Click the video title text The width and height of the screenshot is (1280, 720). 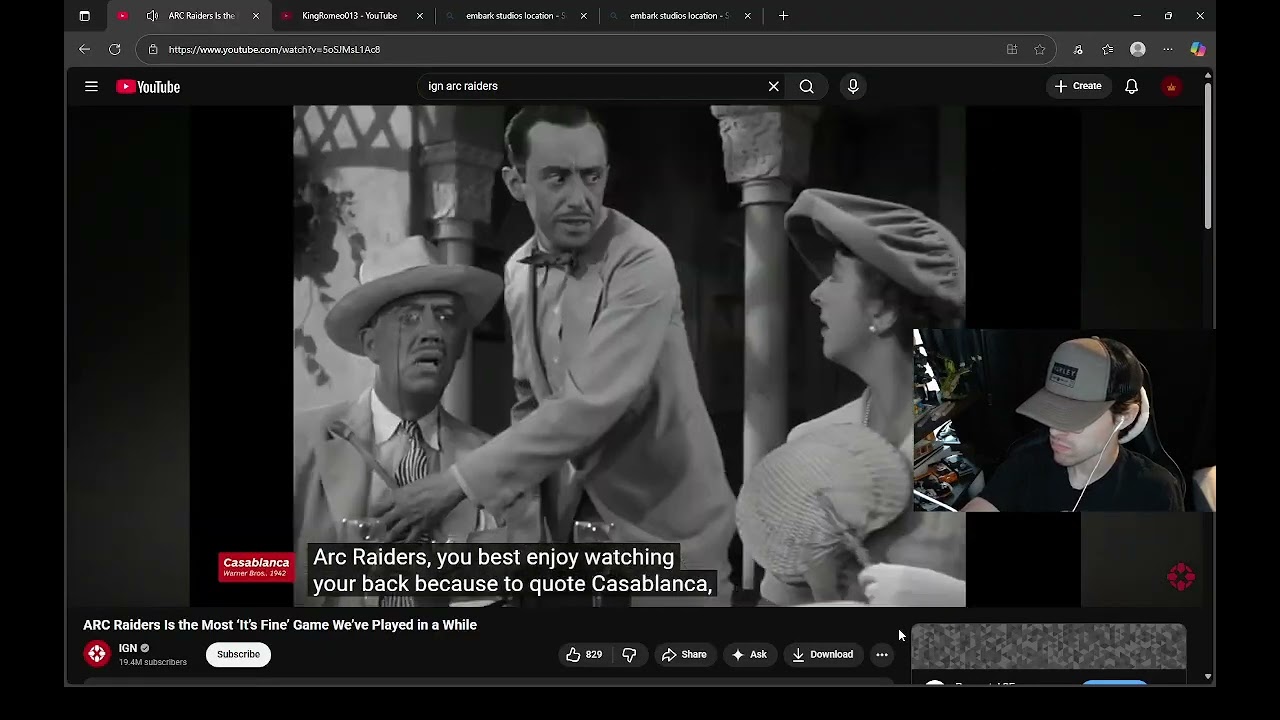(280, 625)
